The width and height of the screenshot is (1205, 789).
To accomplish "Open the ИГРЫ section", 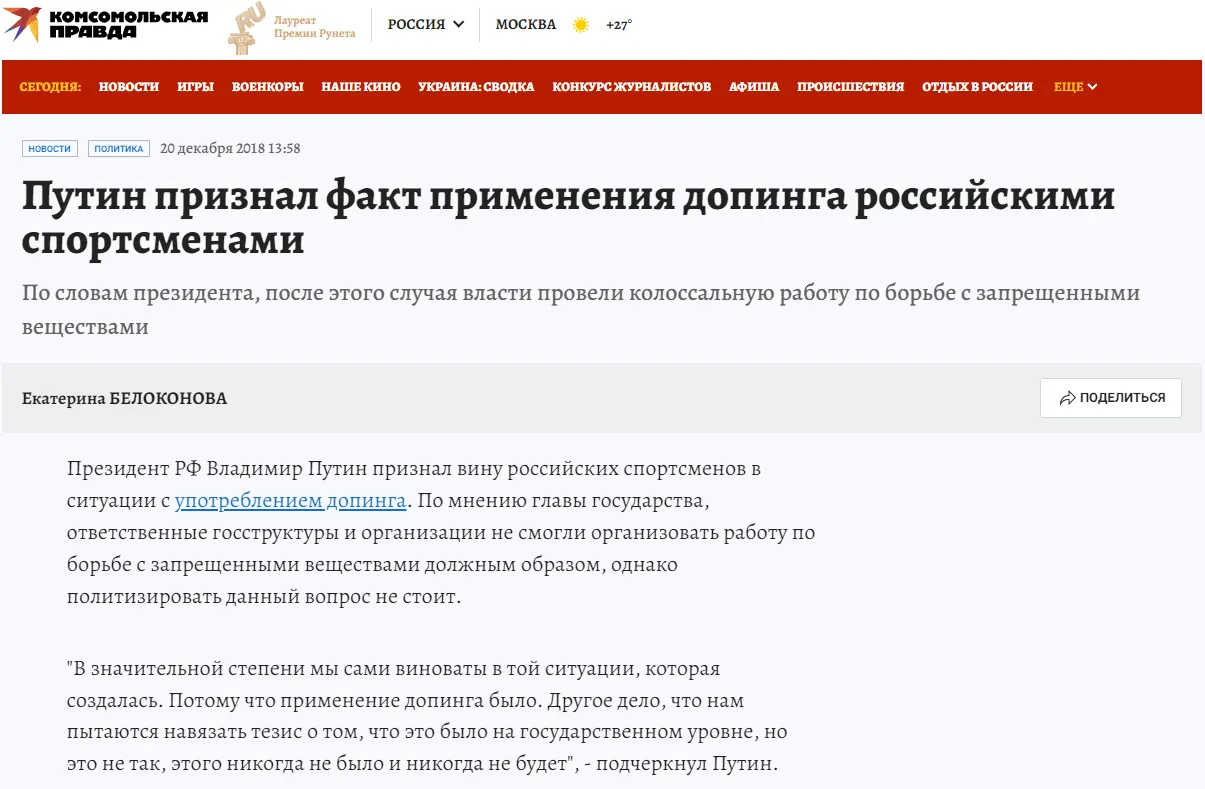I will tap(195, 87).
